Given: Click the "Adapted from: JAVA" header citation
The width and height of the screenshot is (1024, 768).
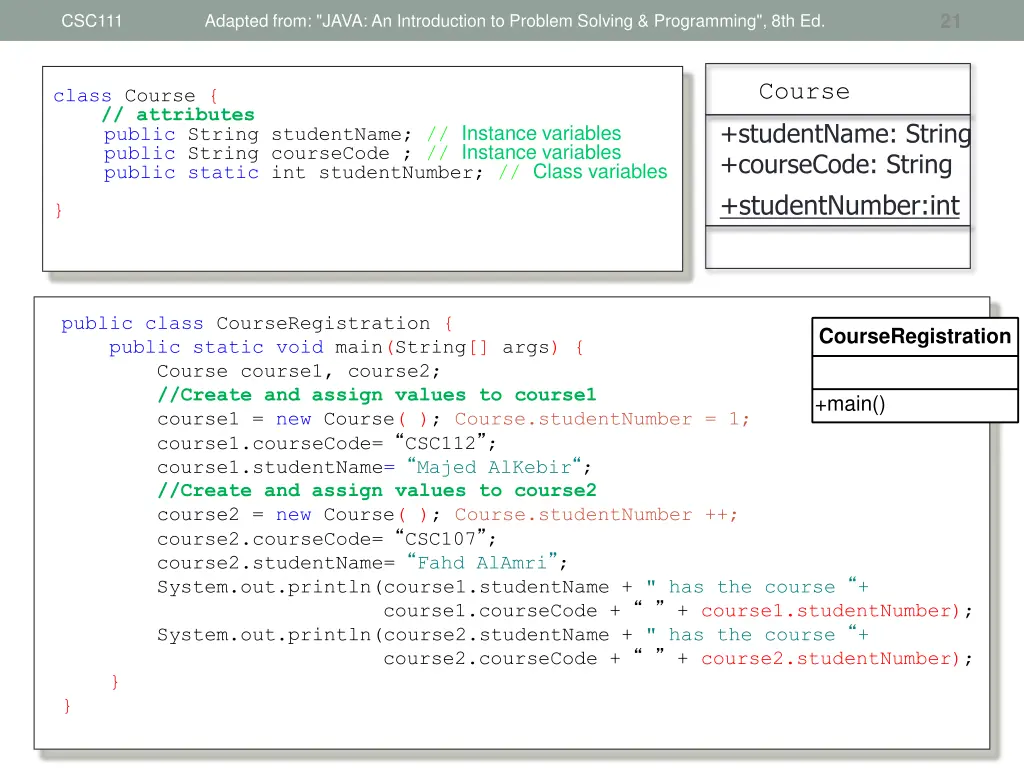Looking at the screenshot, I should pyautogui.click(x=515, y=21).
